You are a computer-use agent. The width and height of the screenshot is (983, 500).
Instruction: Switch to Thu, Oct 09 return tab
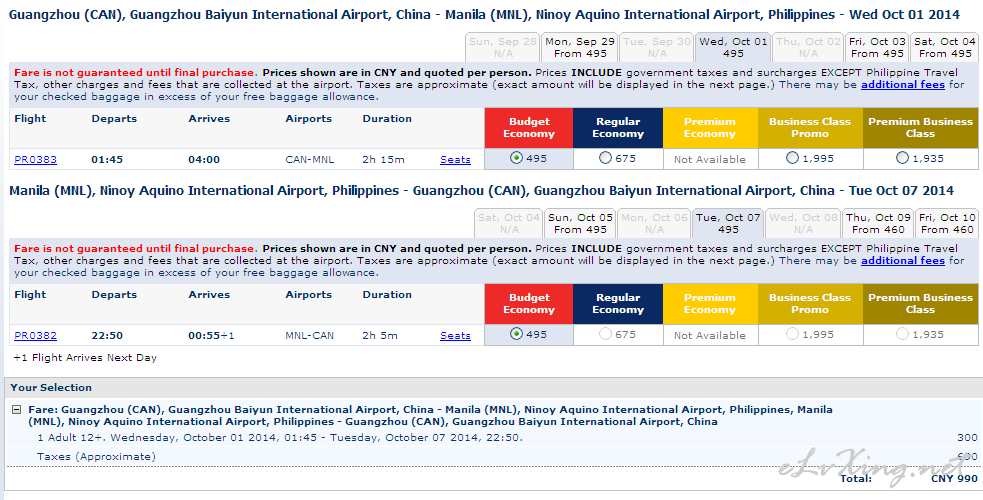click(878, 224)
